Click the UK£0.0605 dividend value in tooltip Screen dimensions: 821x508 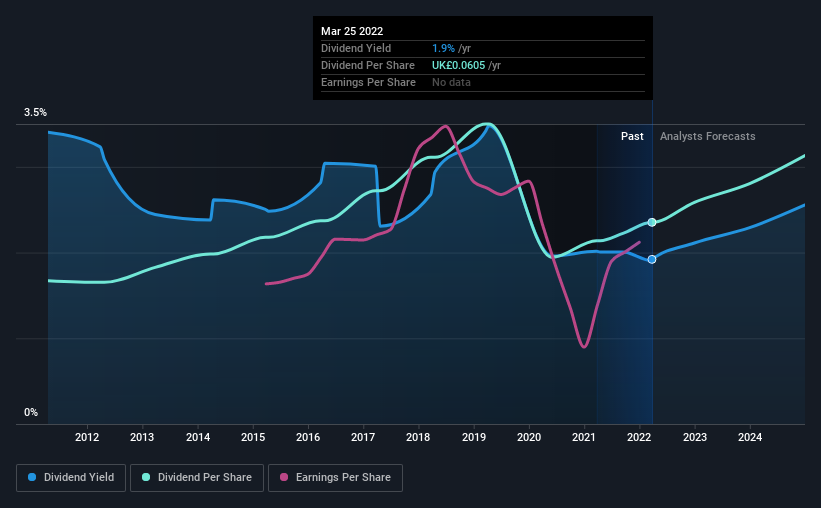click(x=458, y=65)
